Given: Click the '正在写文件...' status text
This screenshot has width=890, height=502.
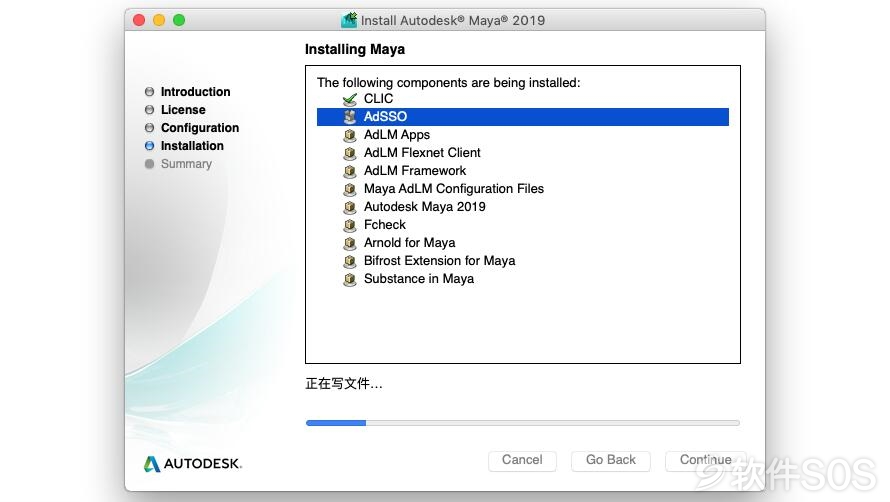Looking at the screenshot, I should pyautogui.click(x=344, y=384).
